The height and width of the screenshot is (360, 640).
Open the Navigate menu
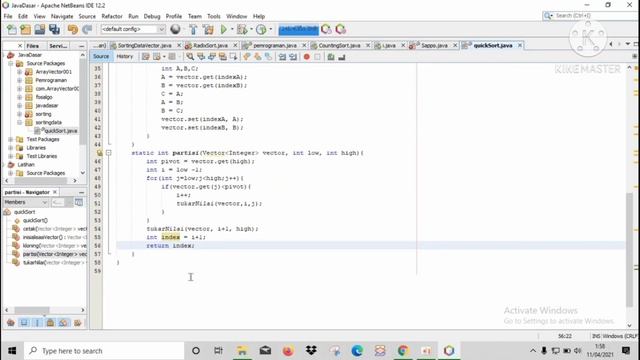click(x=62, y=16)
